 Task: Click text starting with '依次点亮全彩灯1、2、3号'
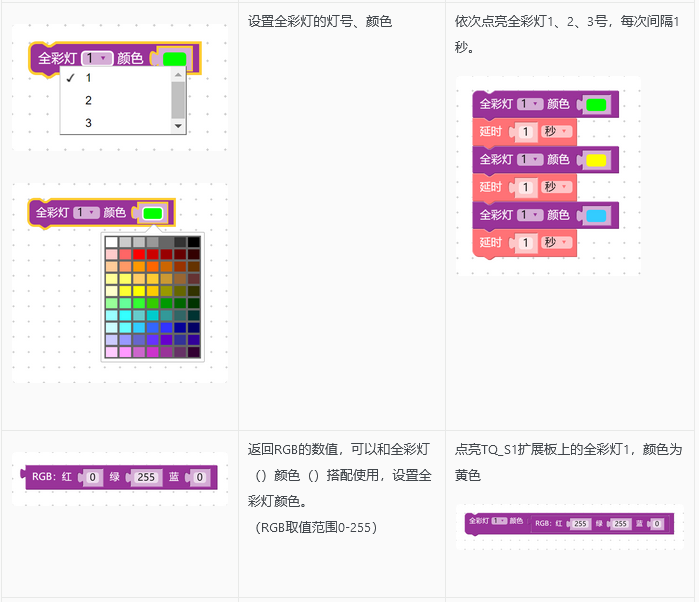567,34
